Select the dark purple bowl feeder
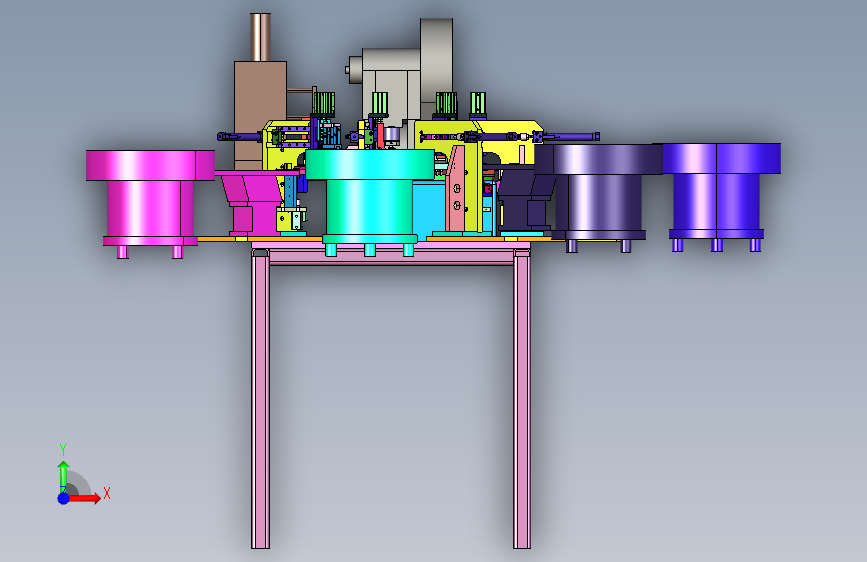This screenshot has width=867, height=562. pos(598,197)
